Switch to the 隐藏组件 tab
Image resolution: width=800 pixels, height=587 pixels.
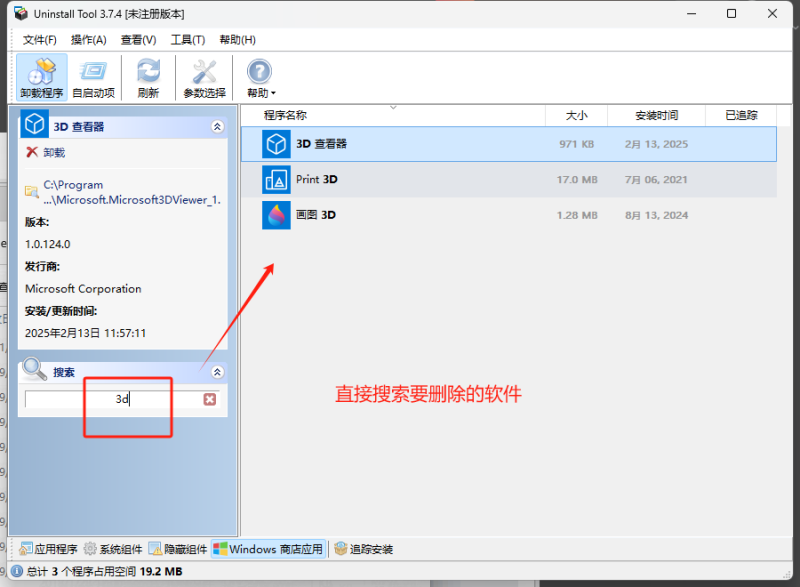(178, 549)
